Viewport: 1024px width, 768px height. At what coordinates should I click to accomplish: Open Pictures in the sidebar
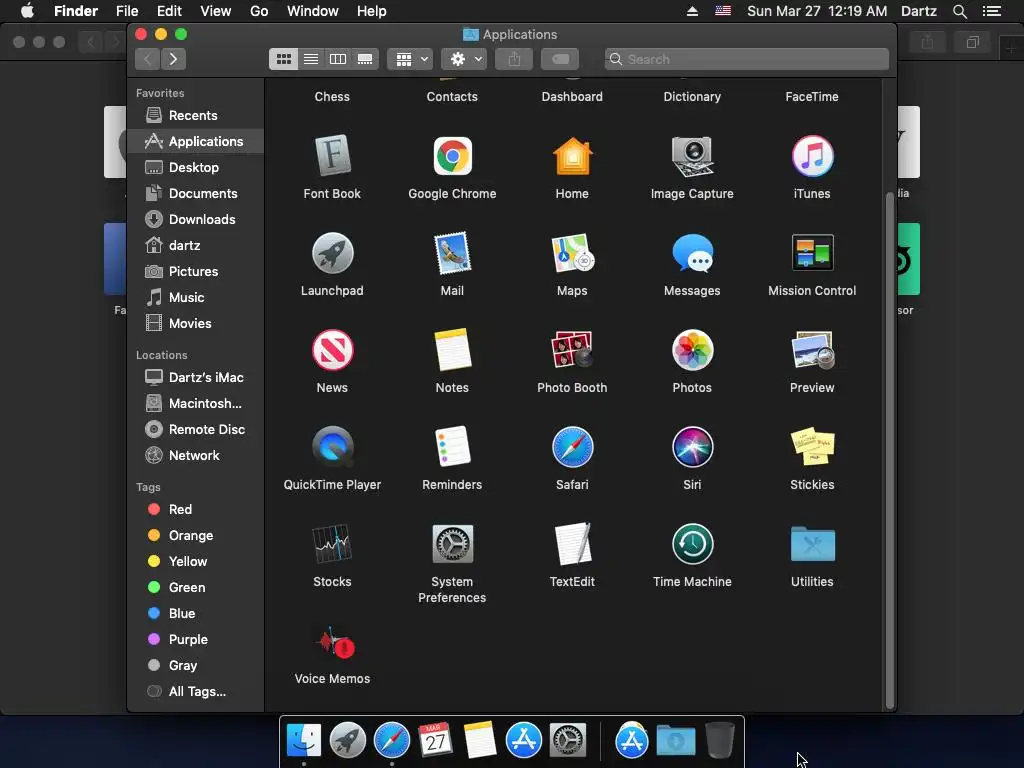195,272
